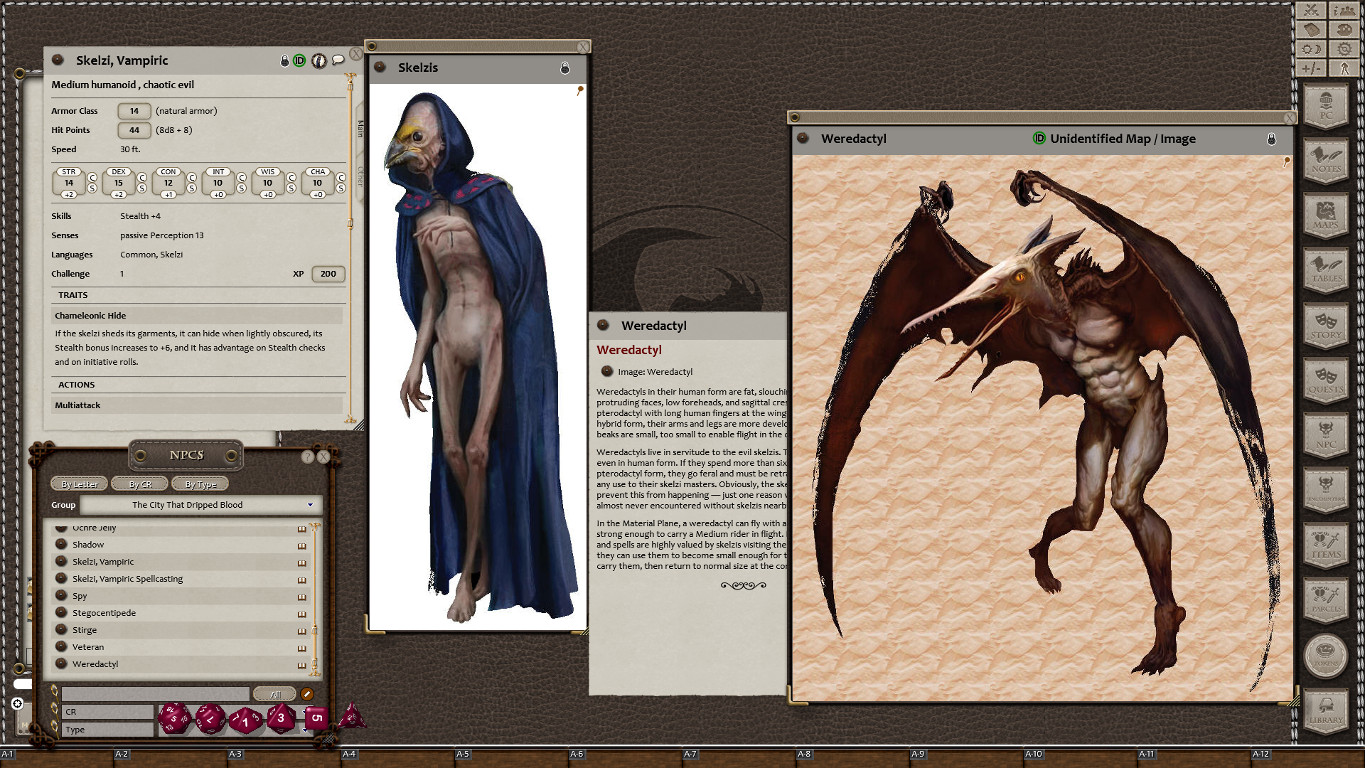Viewport: 1365px width, 768px height.
Task: Select the By CR sort button
Action: point(139,484)
